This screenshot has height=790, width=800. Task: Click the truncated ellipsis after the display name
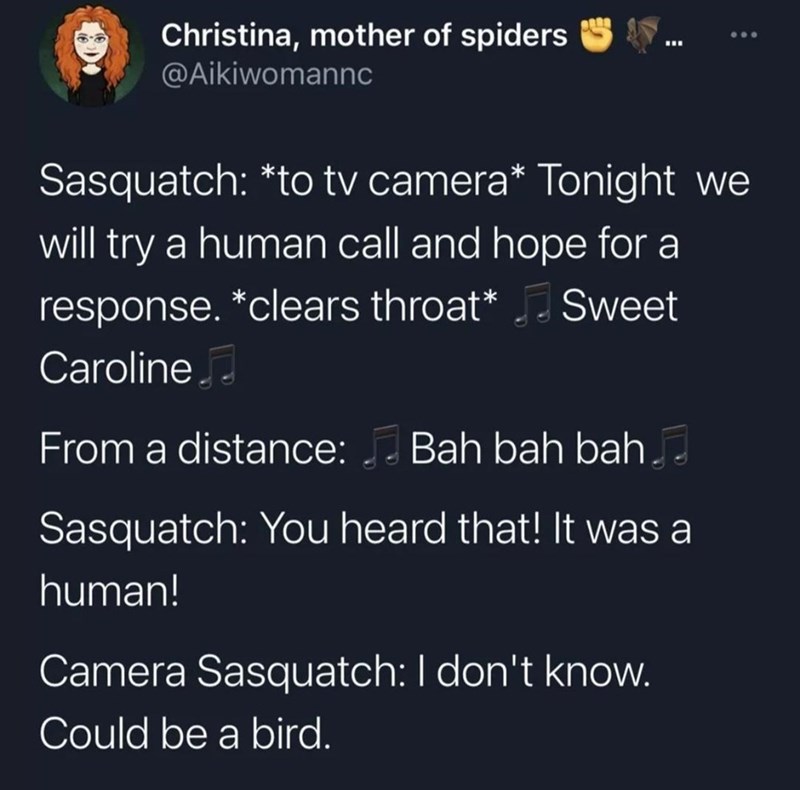[675, 40]
